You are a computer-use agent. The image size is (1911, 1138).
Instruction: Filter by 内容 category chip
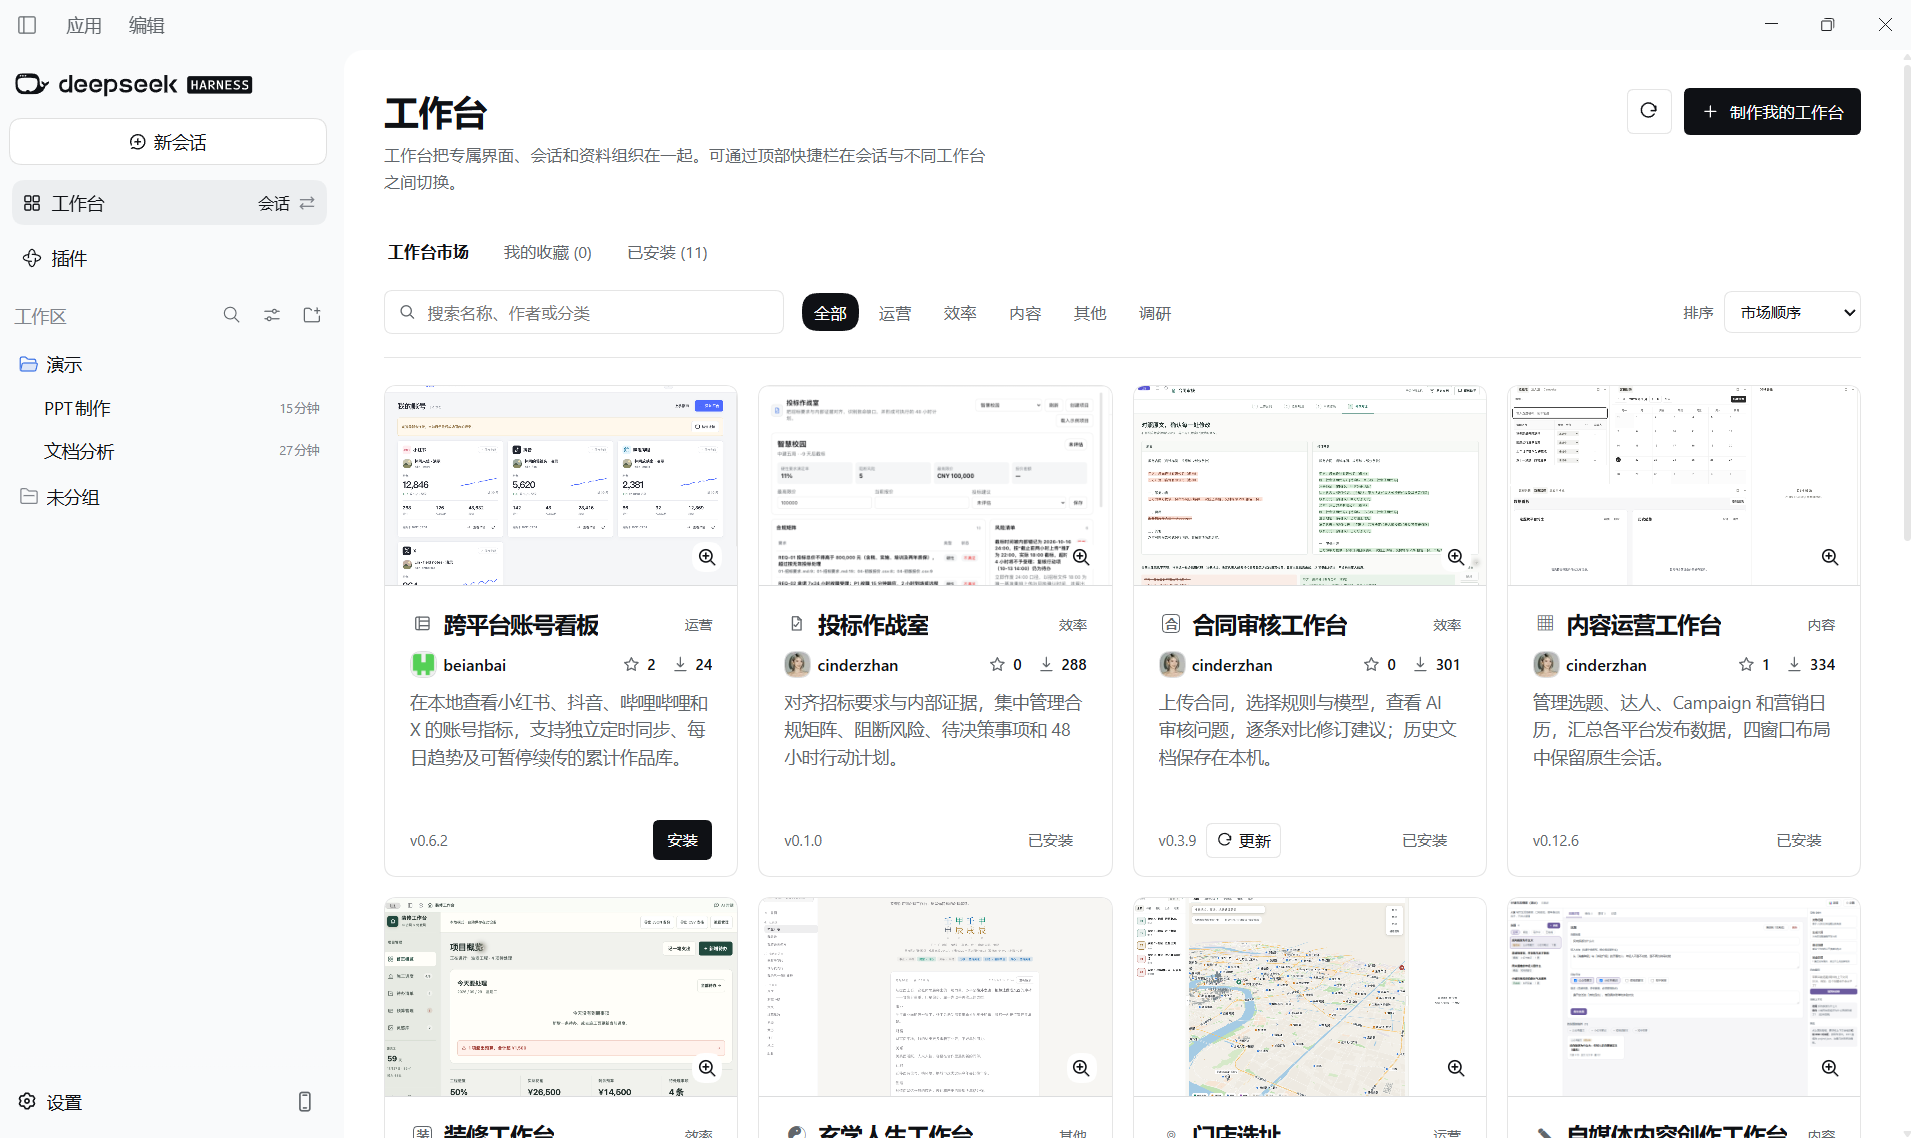tap(1025, 313)
